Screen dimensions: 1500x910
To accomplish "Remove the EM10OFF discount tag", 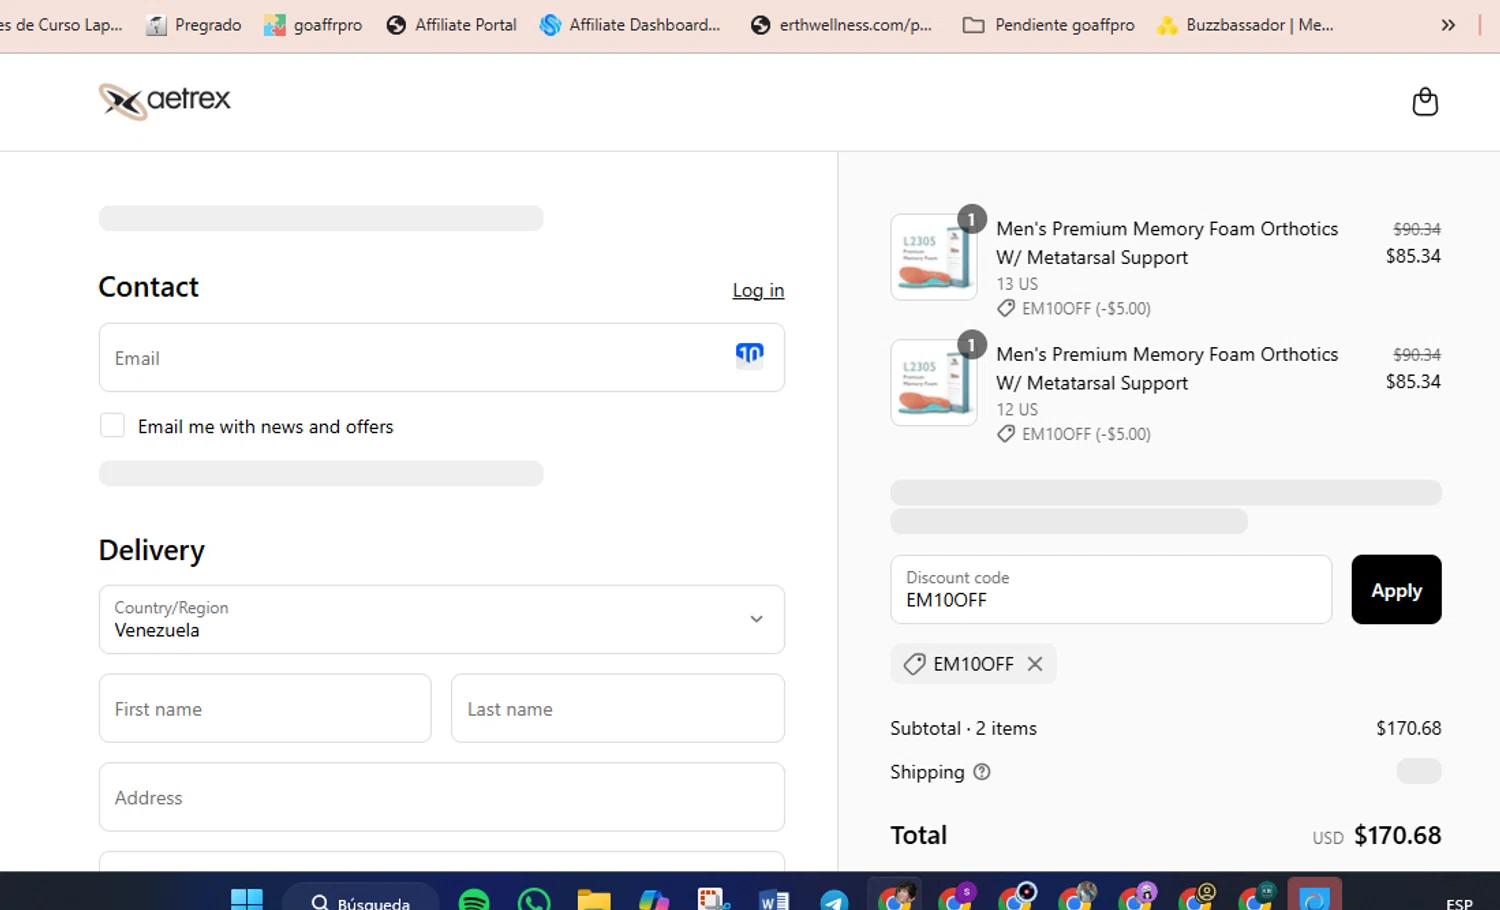I will pos(1035,664).
